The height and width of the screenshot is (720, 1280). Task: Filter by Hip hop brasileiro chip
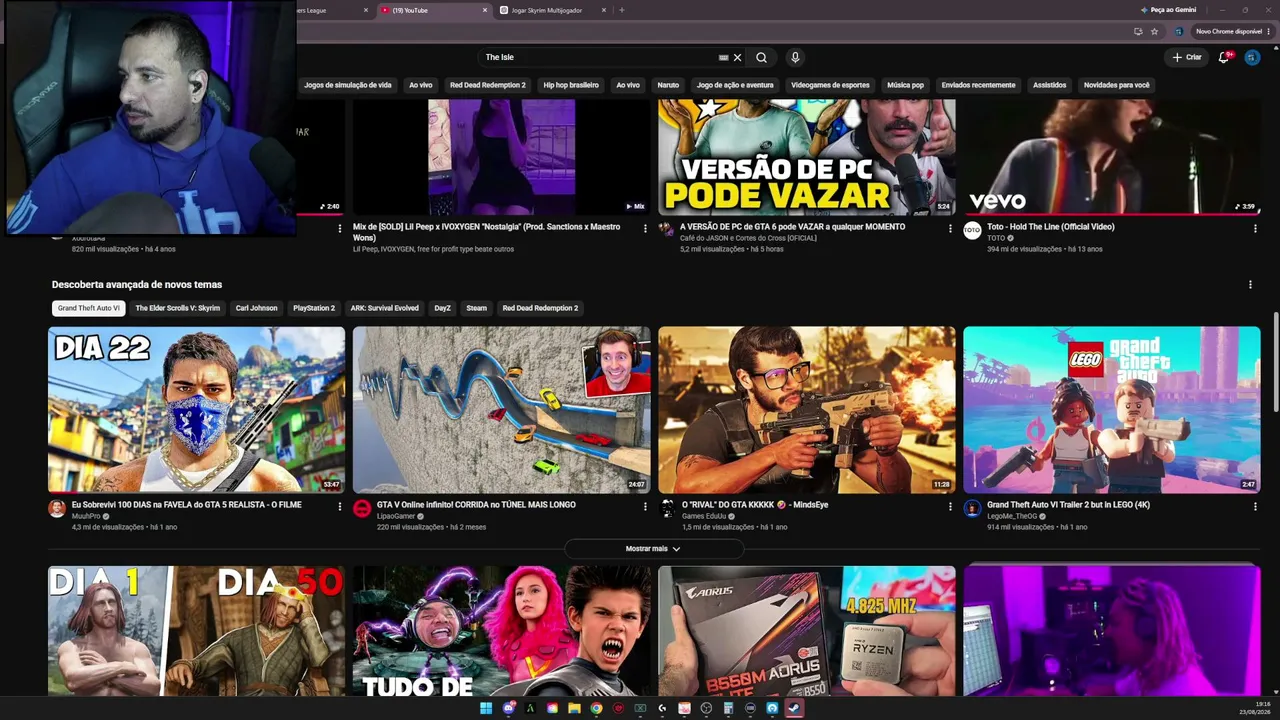click(571, 85)
